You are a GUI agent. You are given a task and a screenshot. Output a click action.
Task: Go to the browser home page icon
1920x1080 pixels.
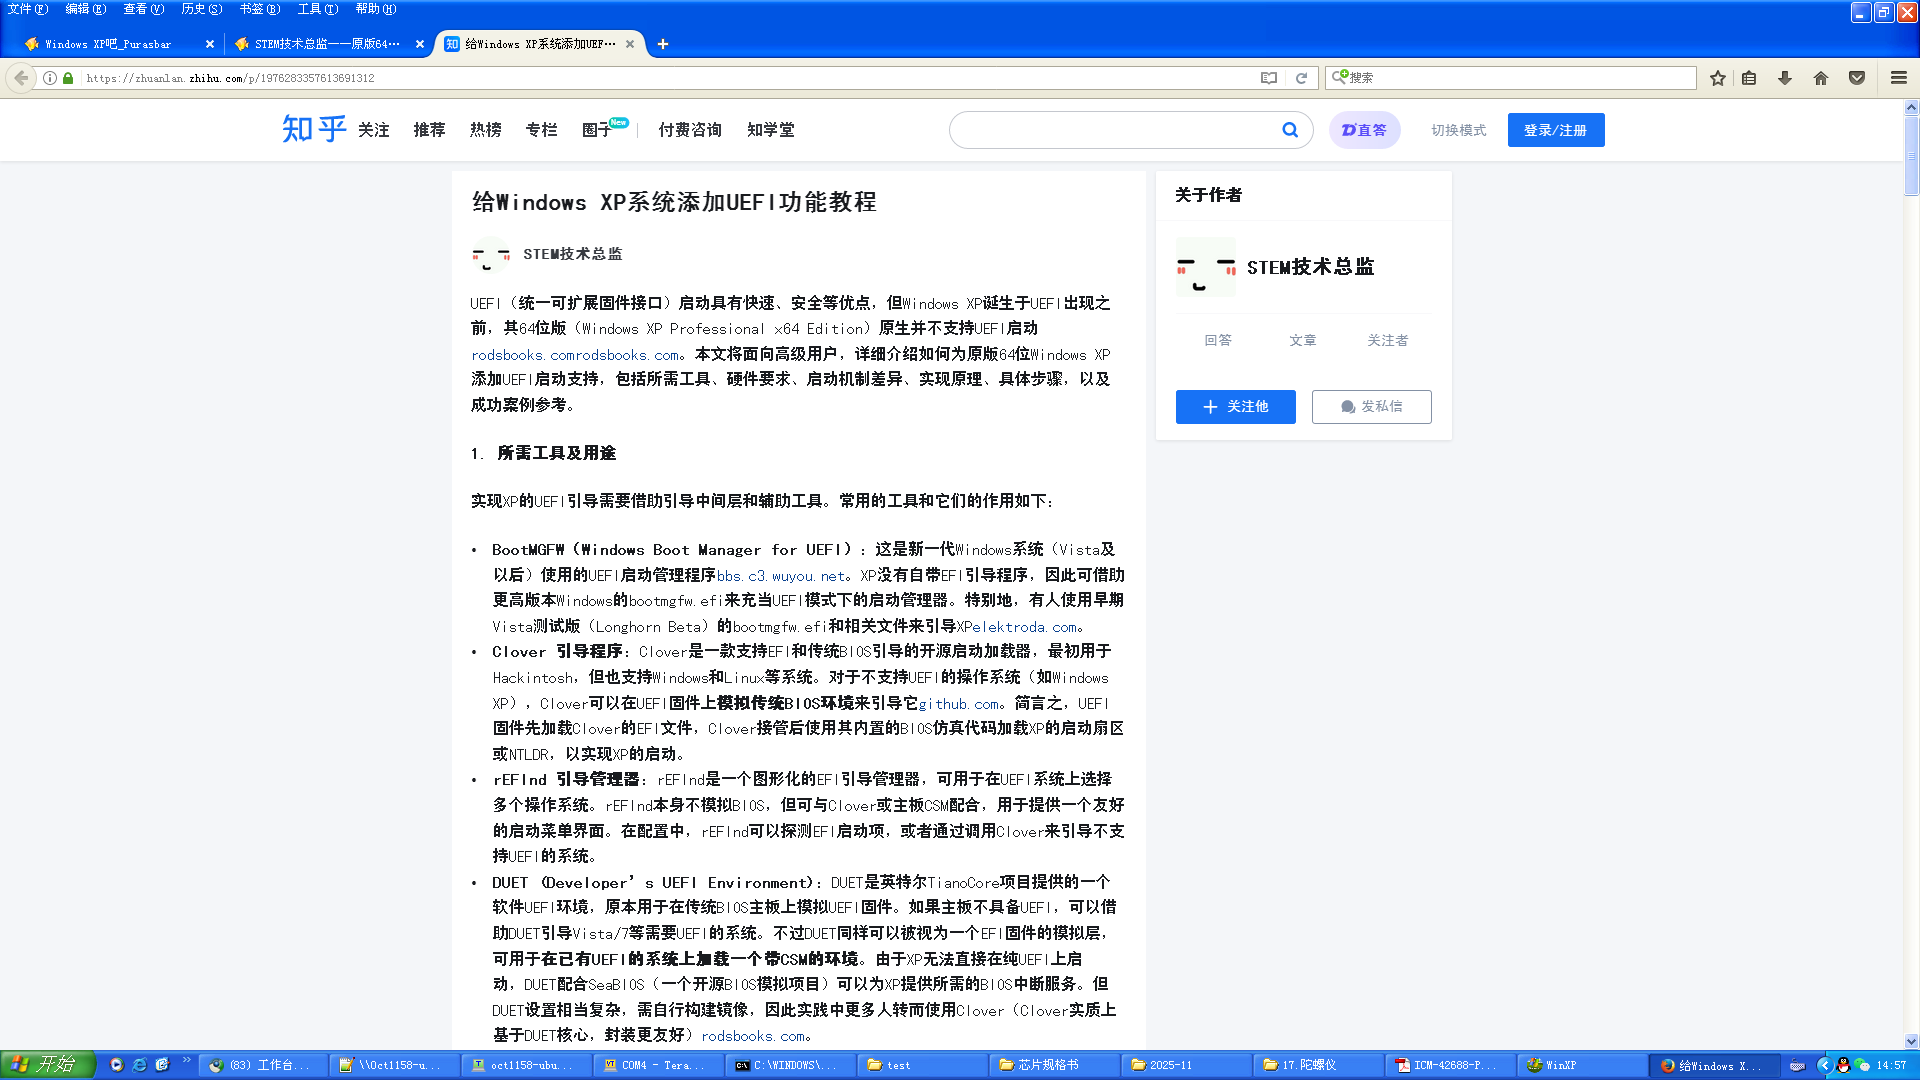pos(1821,78)
